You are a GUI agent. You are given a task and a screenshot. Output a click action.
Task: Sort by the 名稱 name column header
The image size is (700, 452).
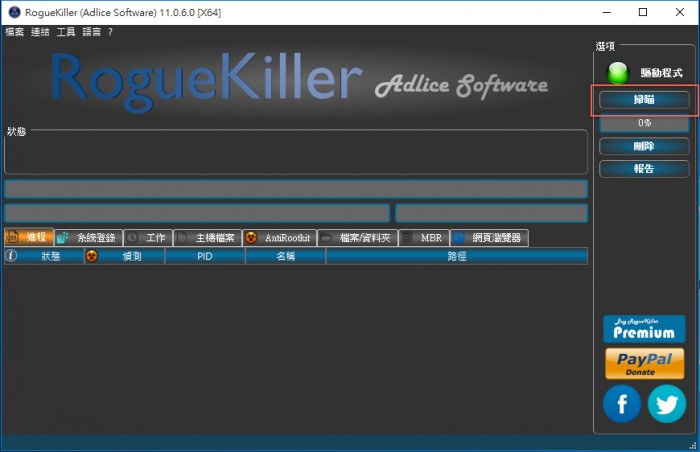285,256
